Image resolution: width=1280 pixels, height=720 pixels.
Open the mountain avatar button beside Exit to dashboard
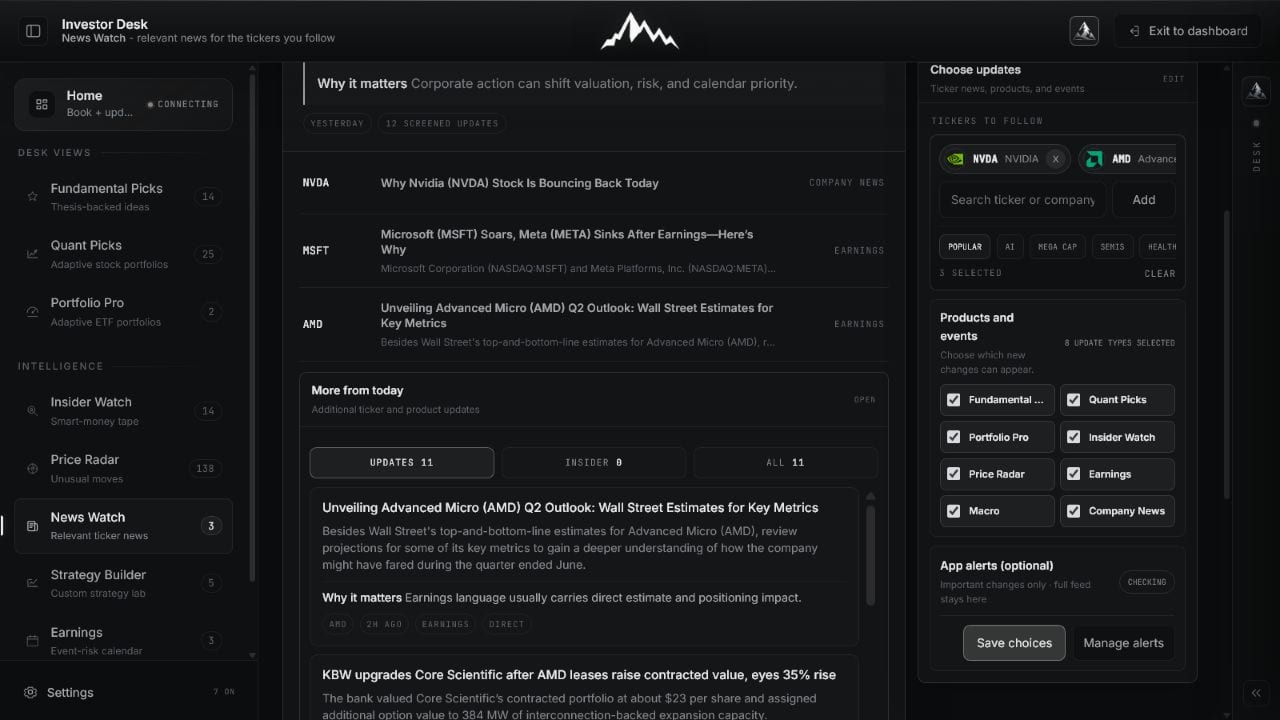pos(1084,31)
